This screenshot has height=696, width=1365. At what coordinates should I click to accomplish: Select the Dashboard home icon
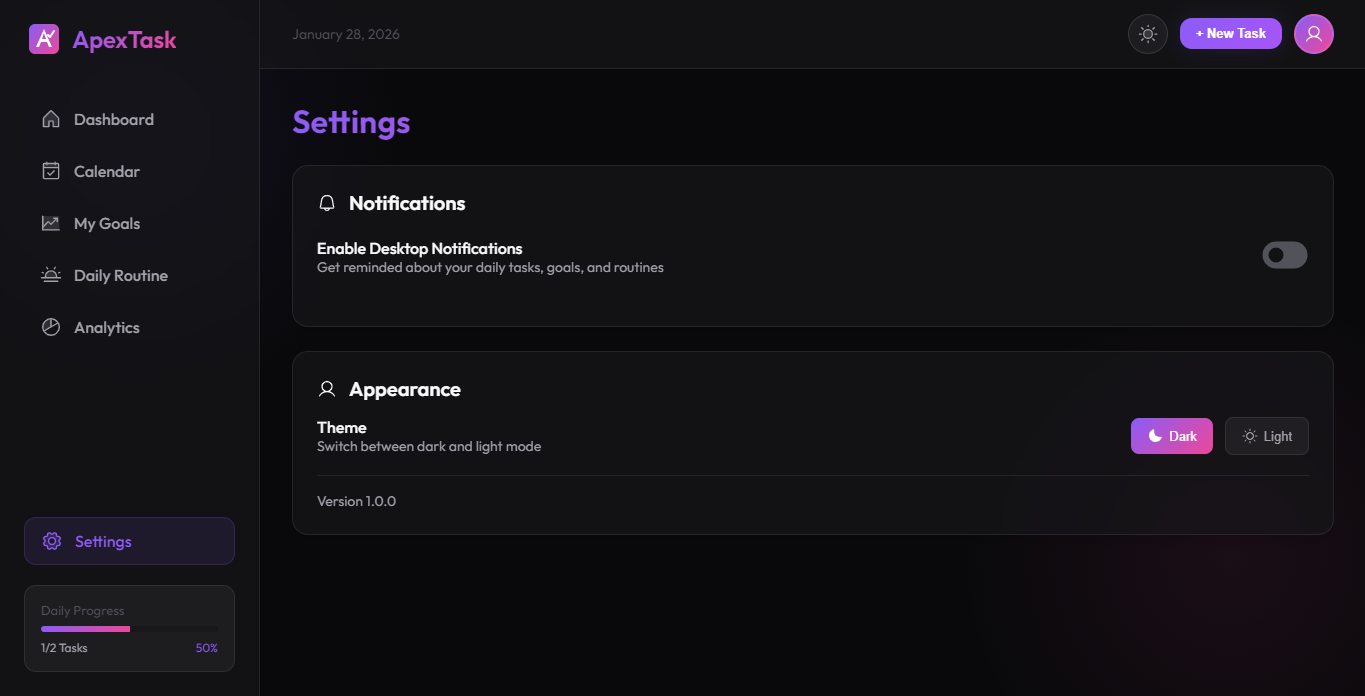(x=50, y=118)
